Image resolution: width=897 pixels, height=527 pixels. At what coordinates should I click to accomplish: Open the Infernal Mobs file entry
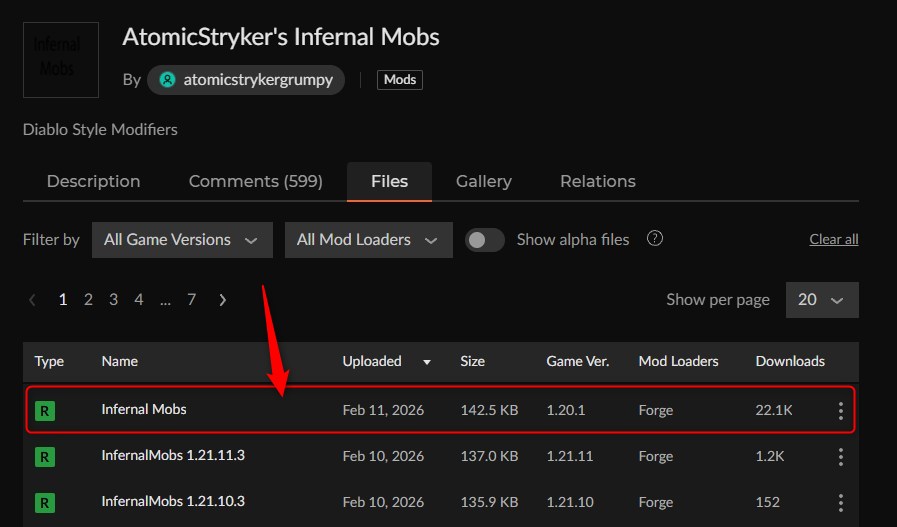click(x=144, y=409)
